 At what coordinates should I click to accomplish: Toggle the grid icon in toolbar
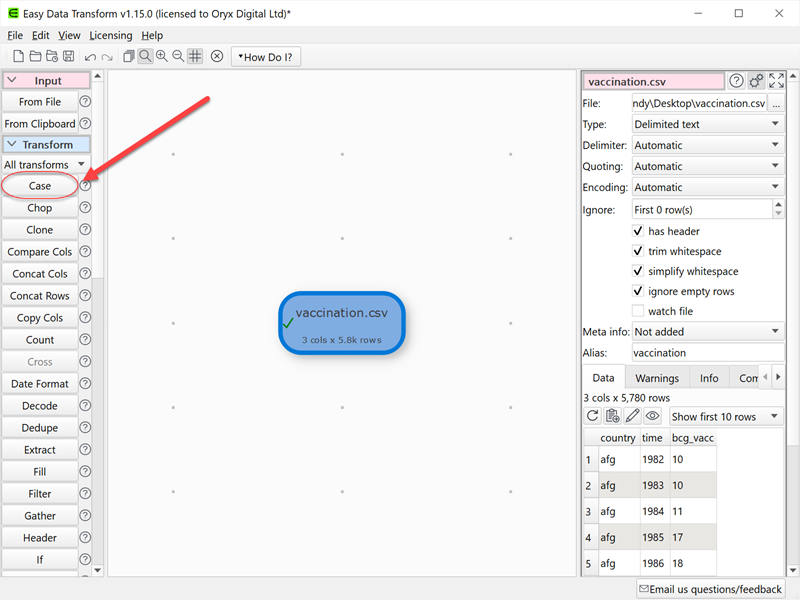point(195,57)
